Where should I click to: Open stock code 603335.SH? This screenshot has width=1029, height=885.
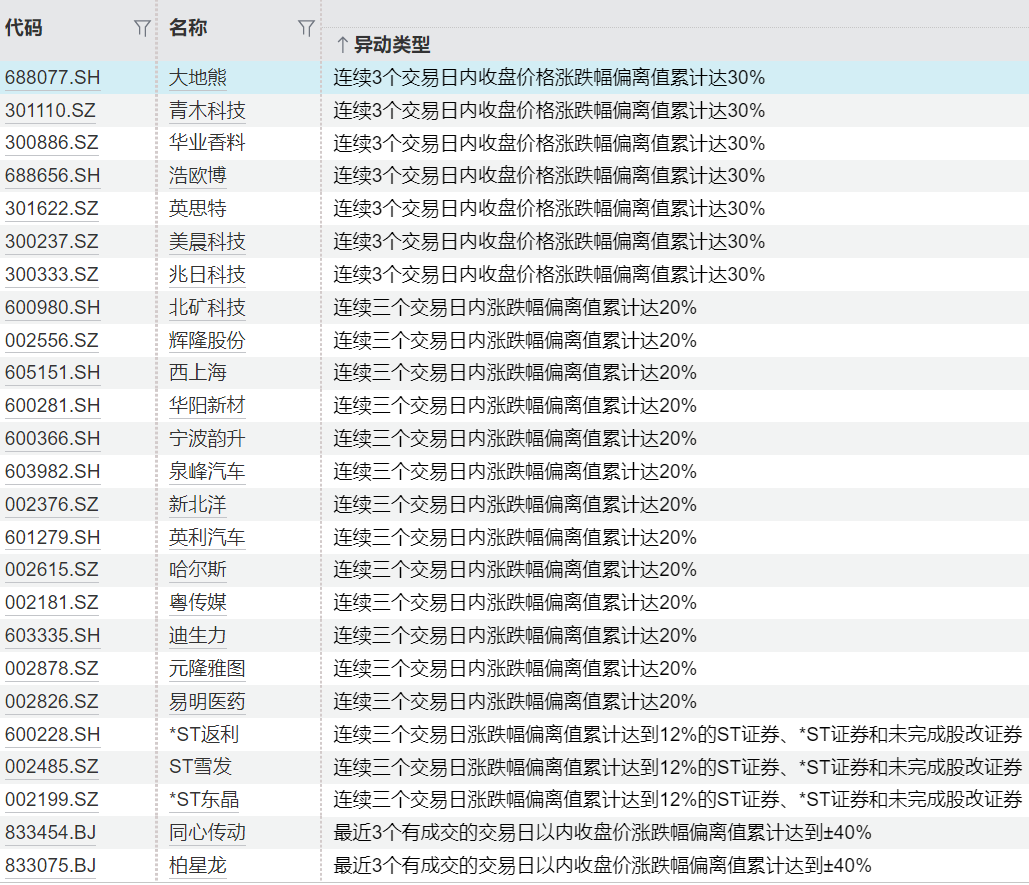pos(52,636)
